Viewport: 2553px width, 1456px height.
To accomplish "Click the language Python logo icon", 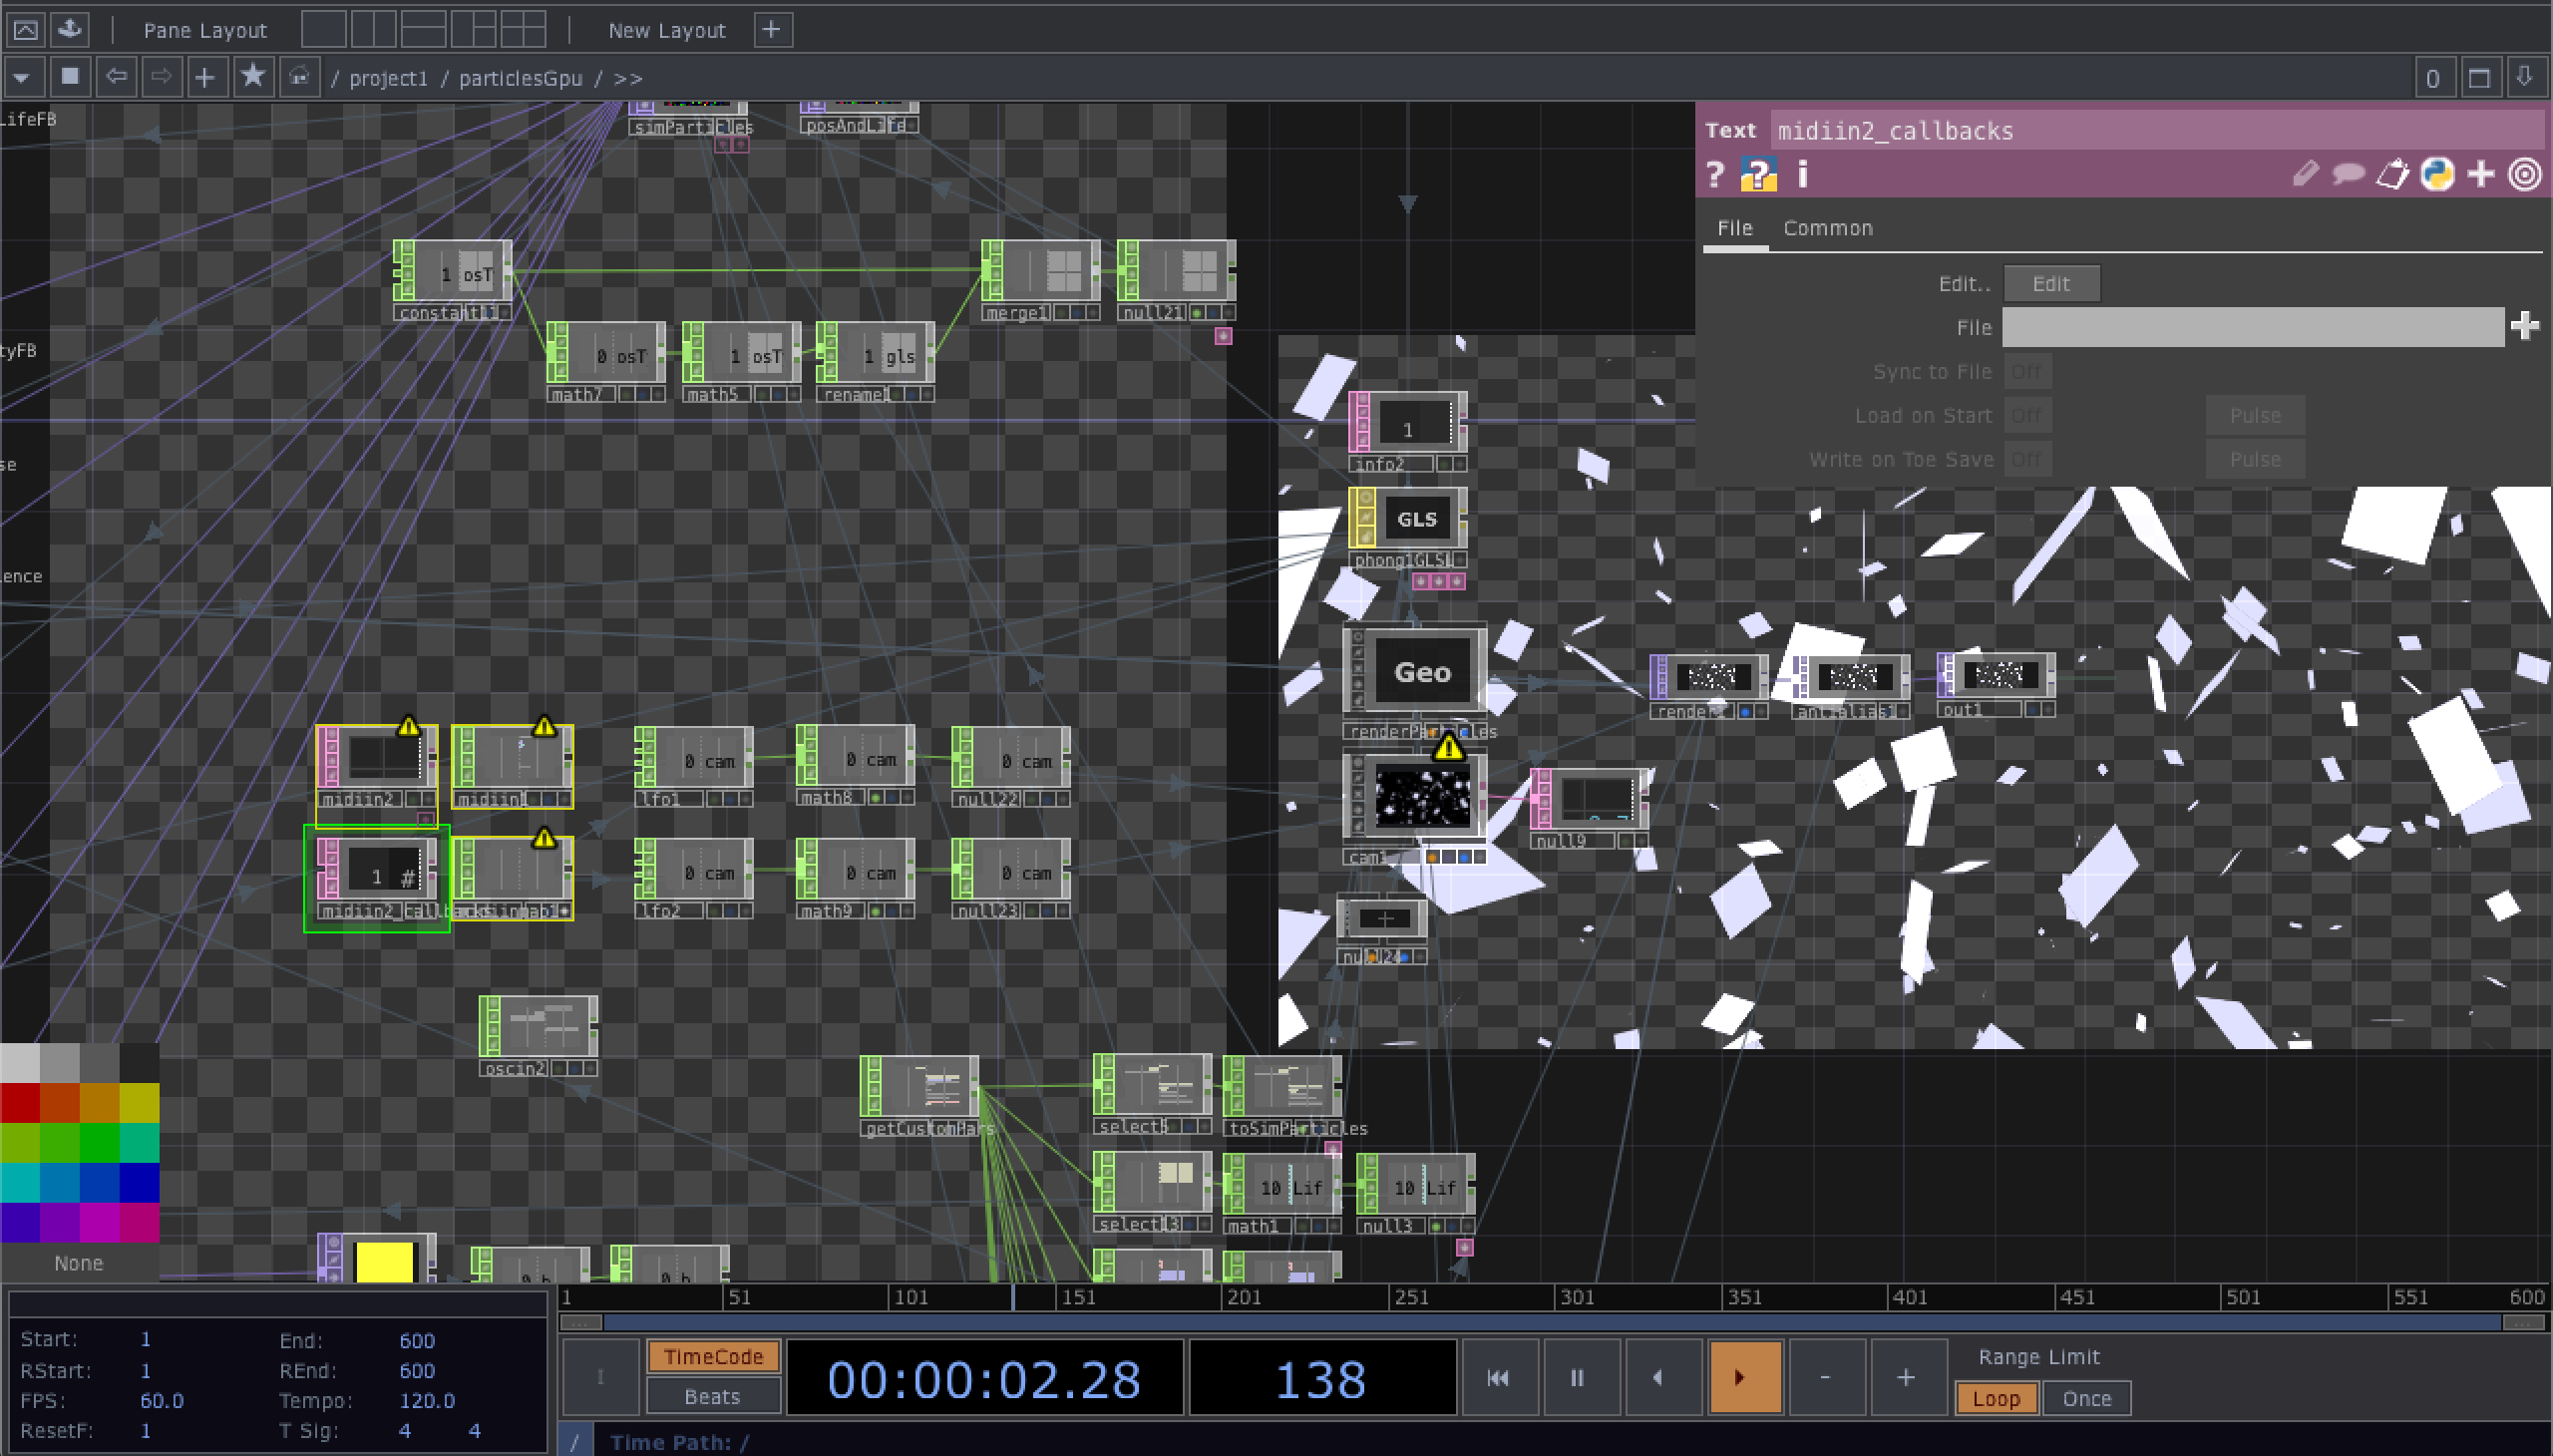I will tap(2436, 175).
